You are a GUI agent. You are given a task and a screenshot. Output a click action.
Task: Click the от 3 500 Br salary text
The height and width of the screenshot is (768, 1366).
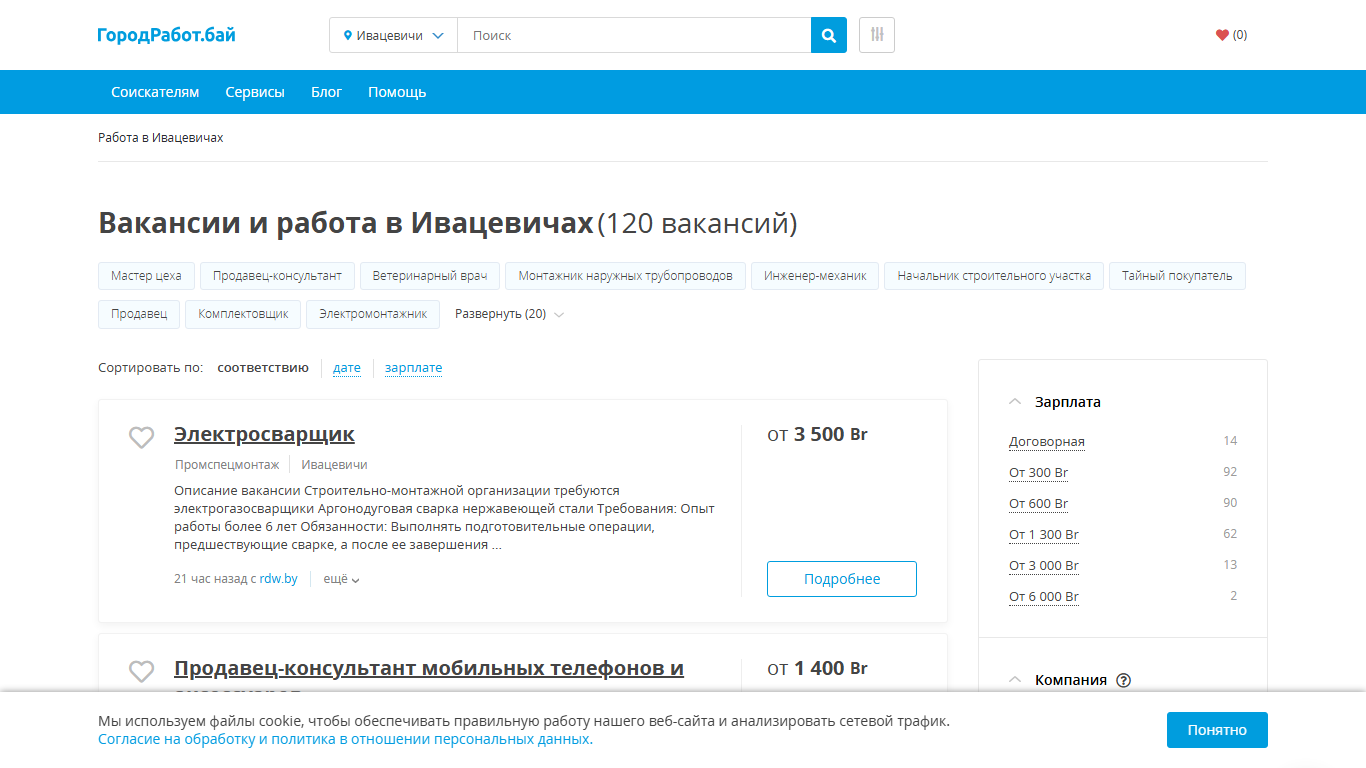[x=817, y=434]
